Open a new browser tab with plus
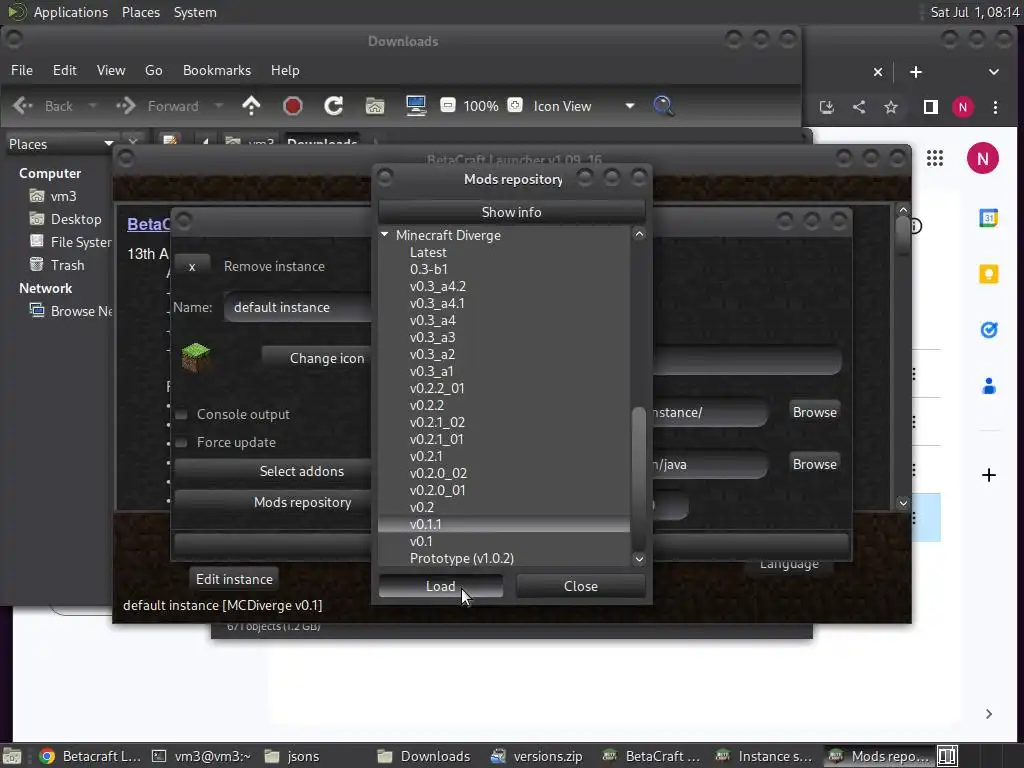Screen dimensions: 1024x768 [916, 72]
